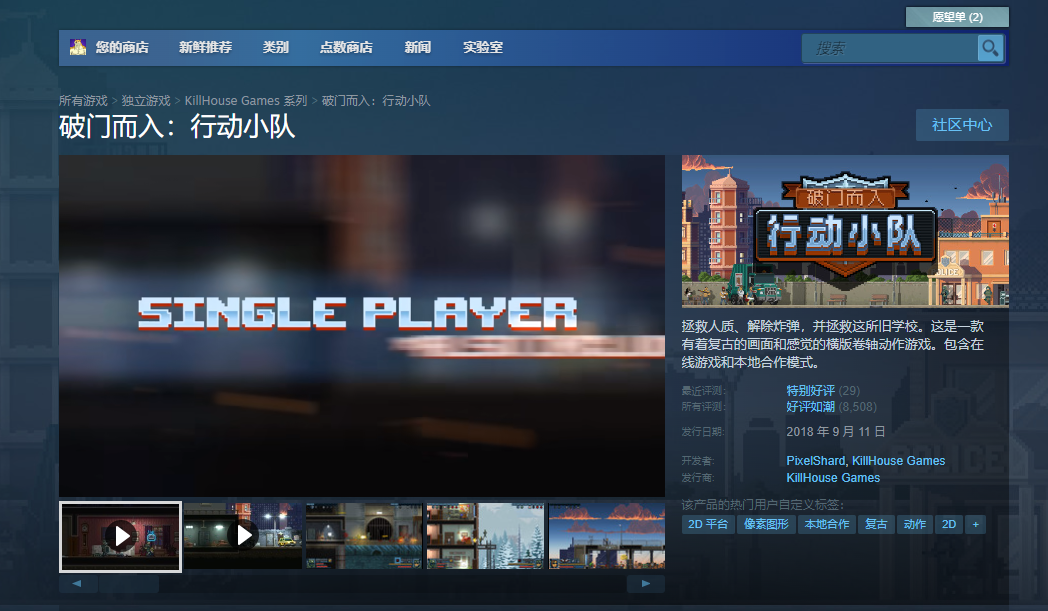The width and height of the screenshot is (1048, 611).
Task: Select the 像素图形 tag
Action: point(766,524)
